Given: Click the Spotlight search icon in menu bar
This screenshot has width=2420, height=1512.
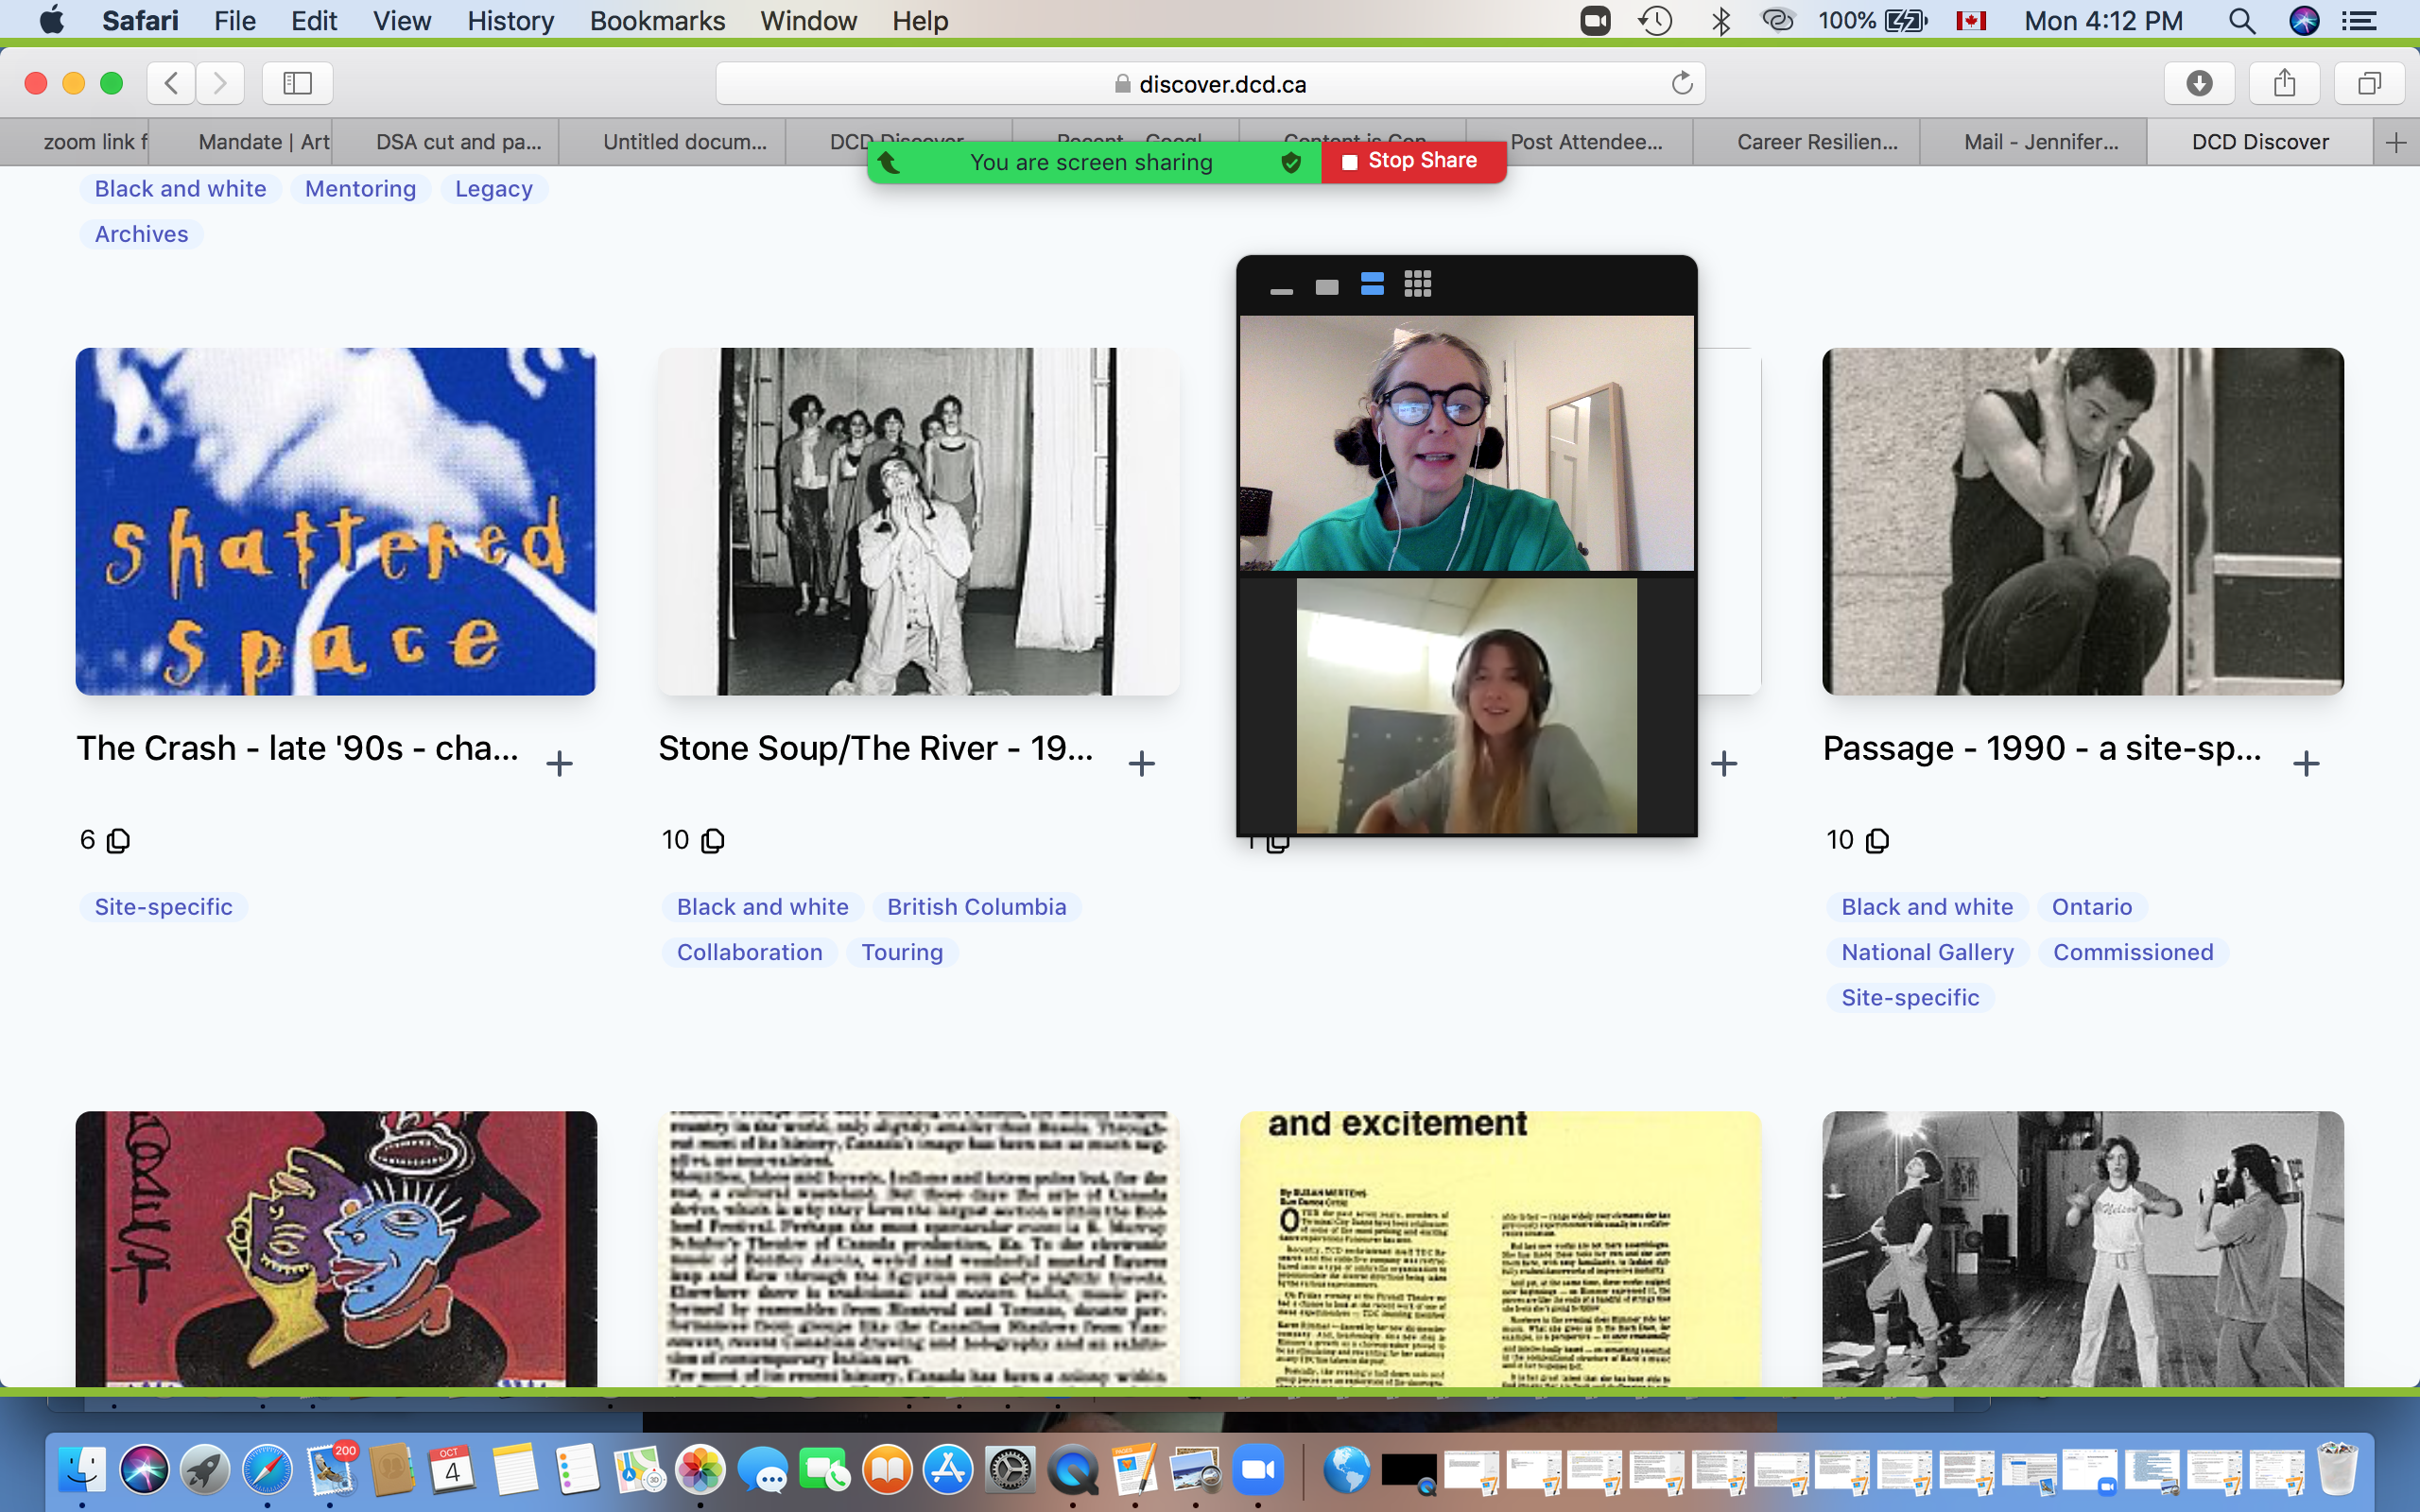Looking at the screenshot, I should point(2241,20).
